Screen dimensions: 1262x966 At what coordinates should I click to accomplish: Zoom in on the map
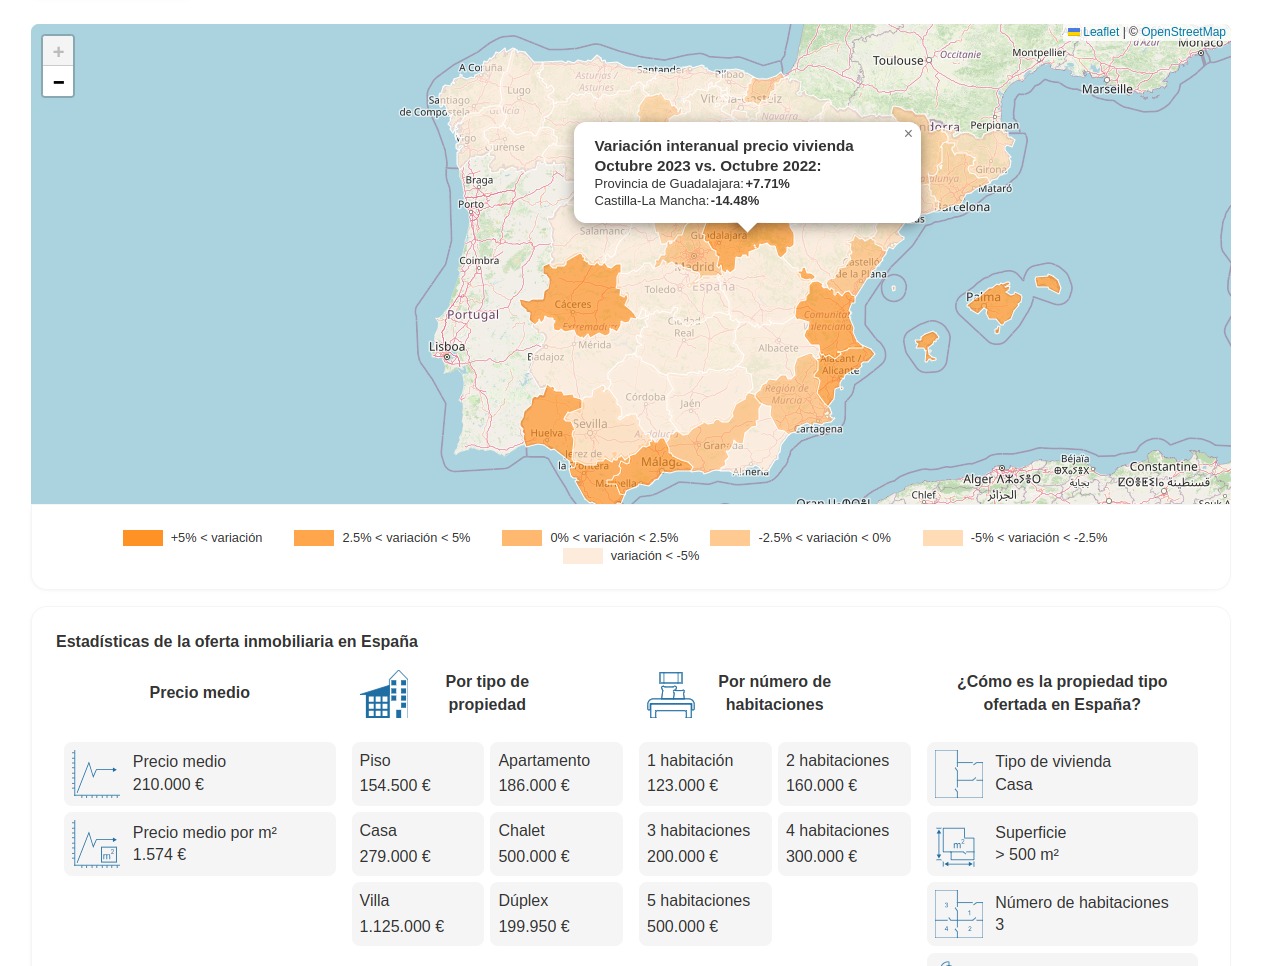[x=58, y=52]
